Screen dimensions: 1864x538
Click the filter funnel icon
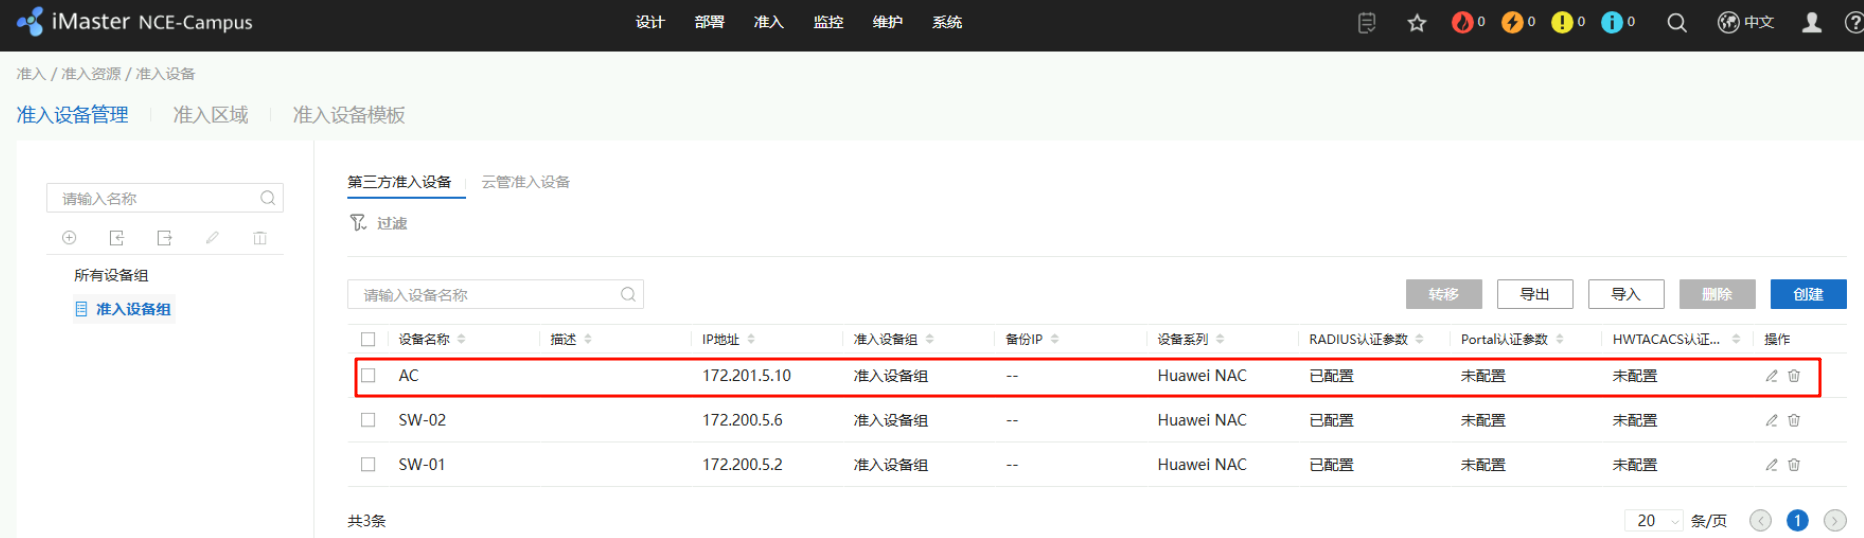click(x=358, y=223)
